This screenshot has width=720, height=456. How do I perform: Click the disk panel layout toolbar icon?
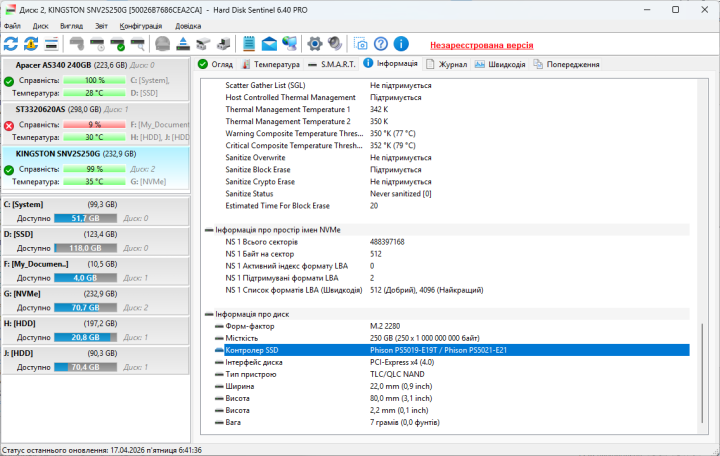[51, 44]
